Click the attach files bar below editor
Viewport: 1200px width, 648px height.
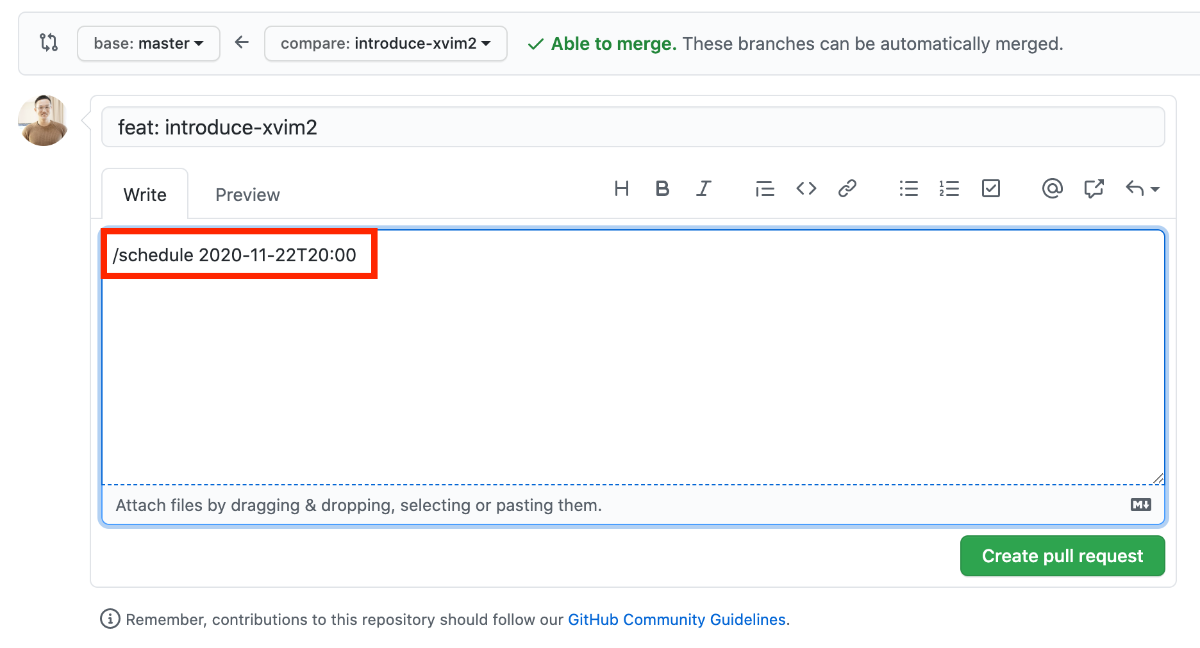(x=633, y=505)
